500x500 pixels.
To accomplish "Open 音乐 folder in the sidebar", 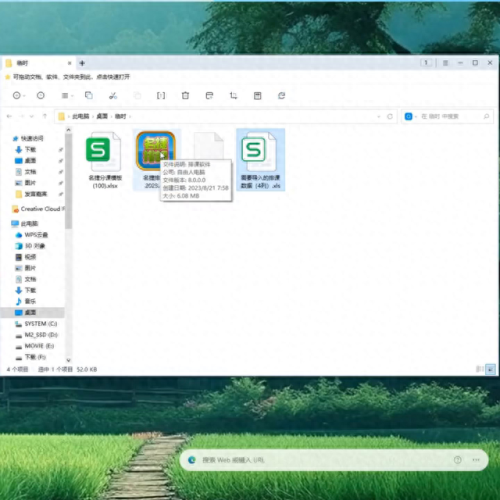I will [x=26, y=301].
